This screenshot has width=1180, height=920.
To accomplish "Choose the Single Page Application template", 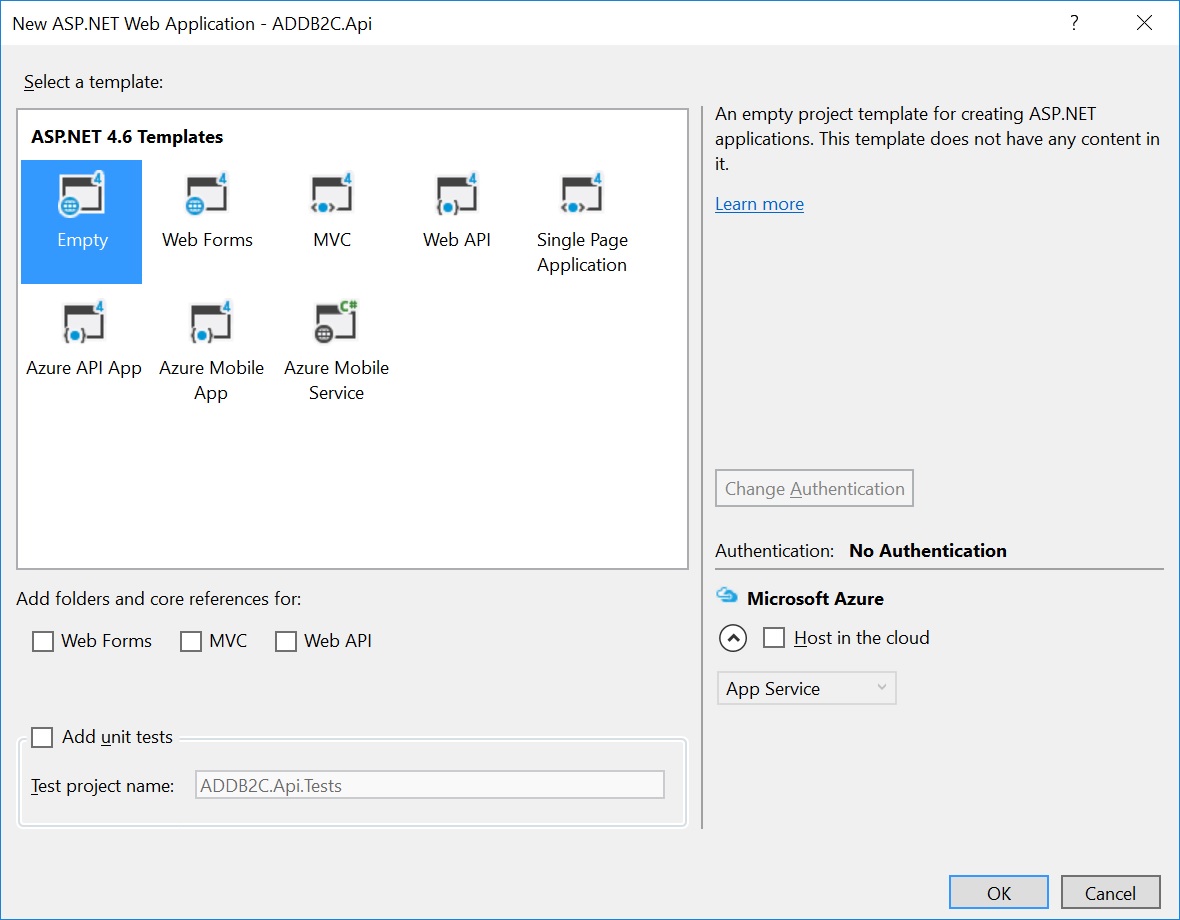I will pos(582,196).
